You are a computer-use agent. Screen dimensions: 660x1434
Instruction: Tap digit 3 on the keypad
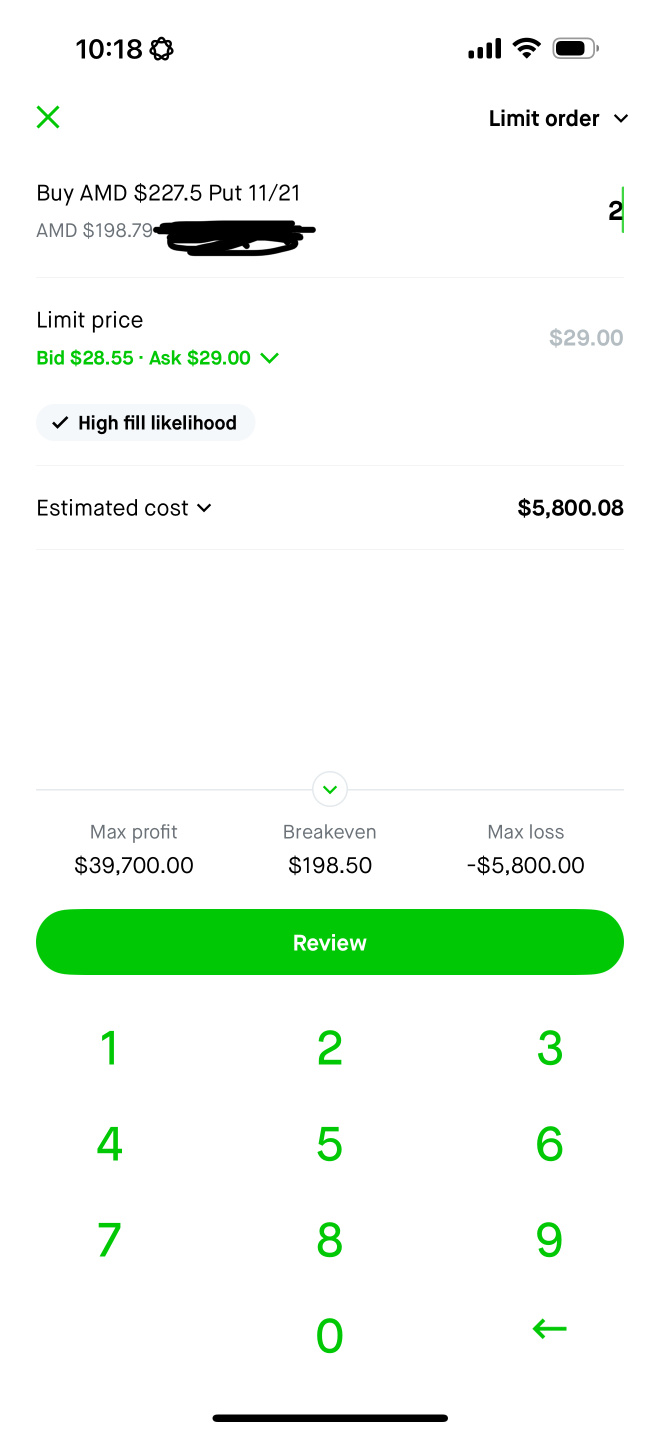click(550, 1048)
